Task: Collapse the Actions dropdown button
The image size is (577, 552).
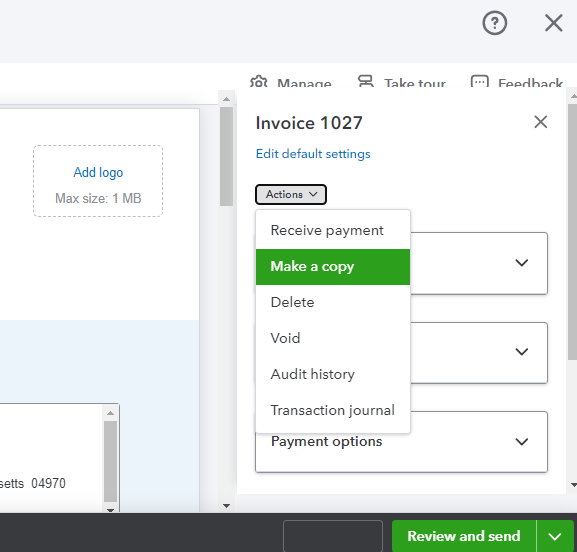Action: 291,194
